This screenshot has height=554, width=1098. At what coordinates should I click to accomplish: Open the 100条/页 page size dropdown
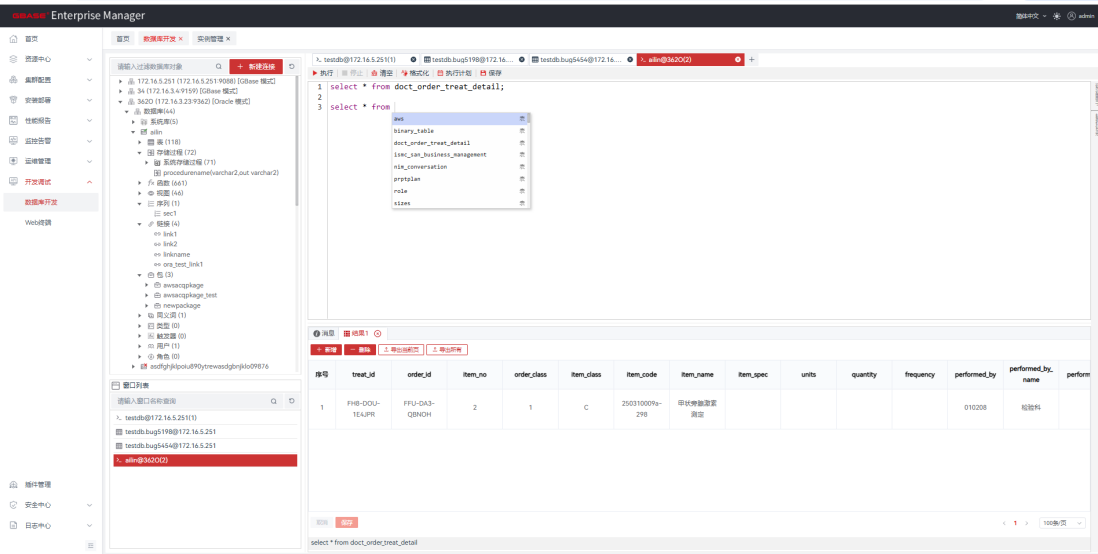[x=1061, y=523]
